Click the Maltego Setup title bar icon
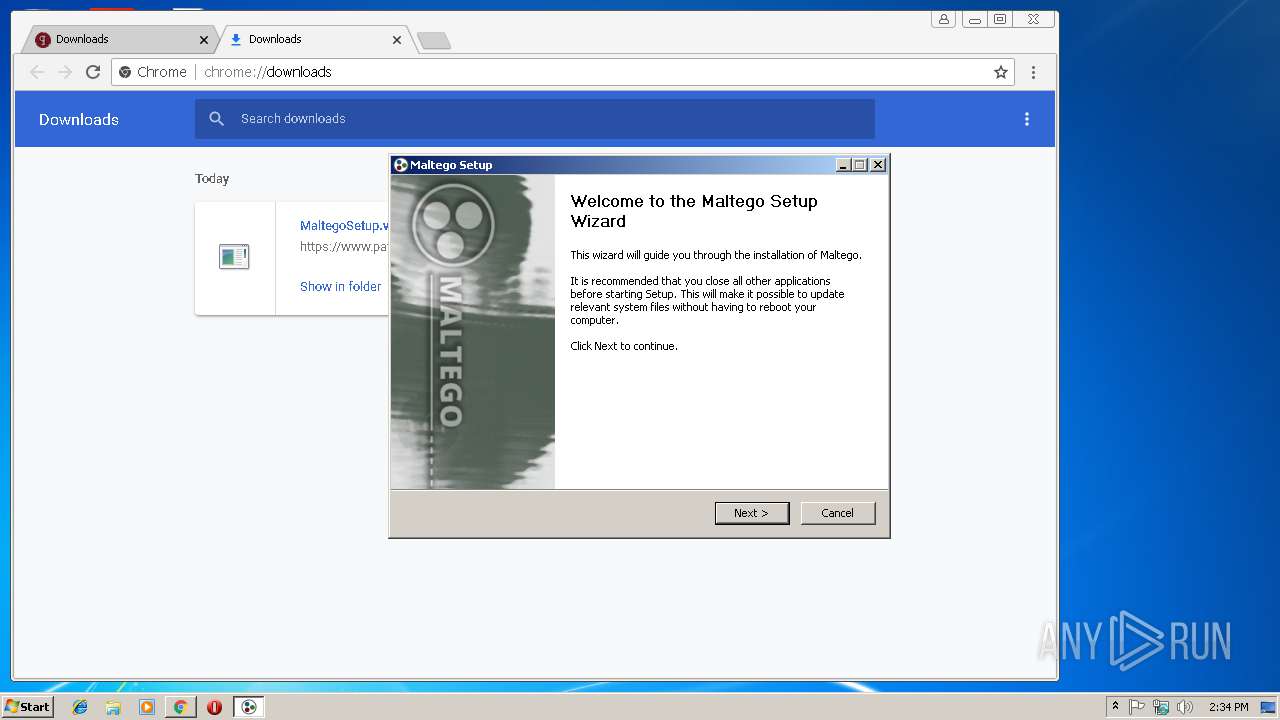The height and width of the screenshot is (720, 1280). (400, 165)
